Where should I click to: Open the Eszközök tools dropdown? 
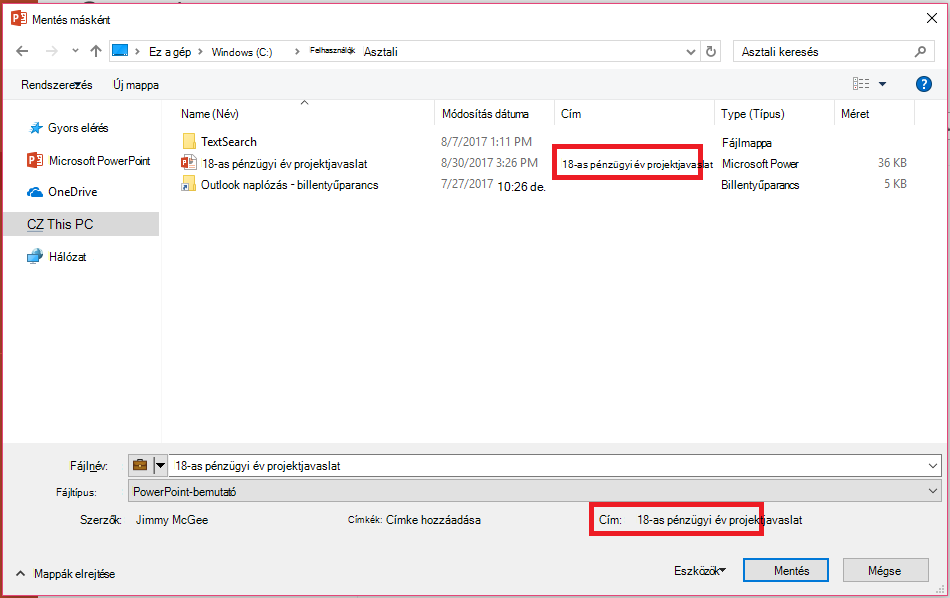click(x=700, y=571)
